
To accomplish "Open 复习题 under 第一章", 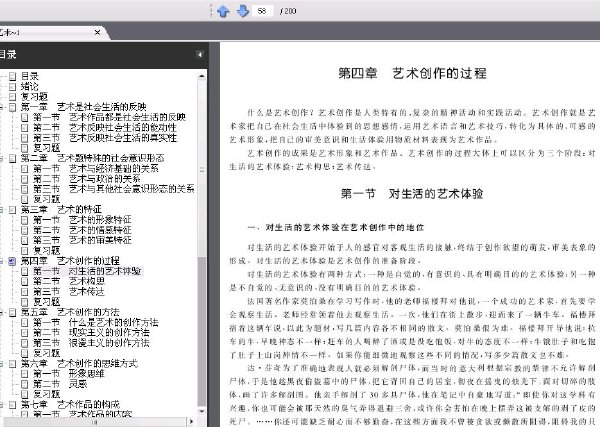I will coord(46,148).
